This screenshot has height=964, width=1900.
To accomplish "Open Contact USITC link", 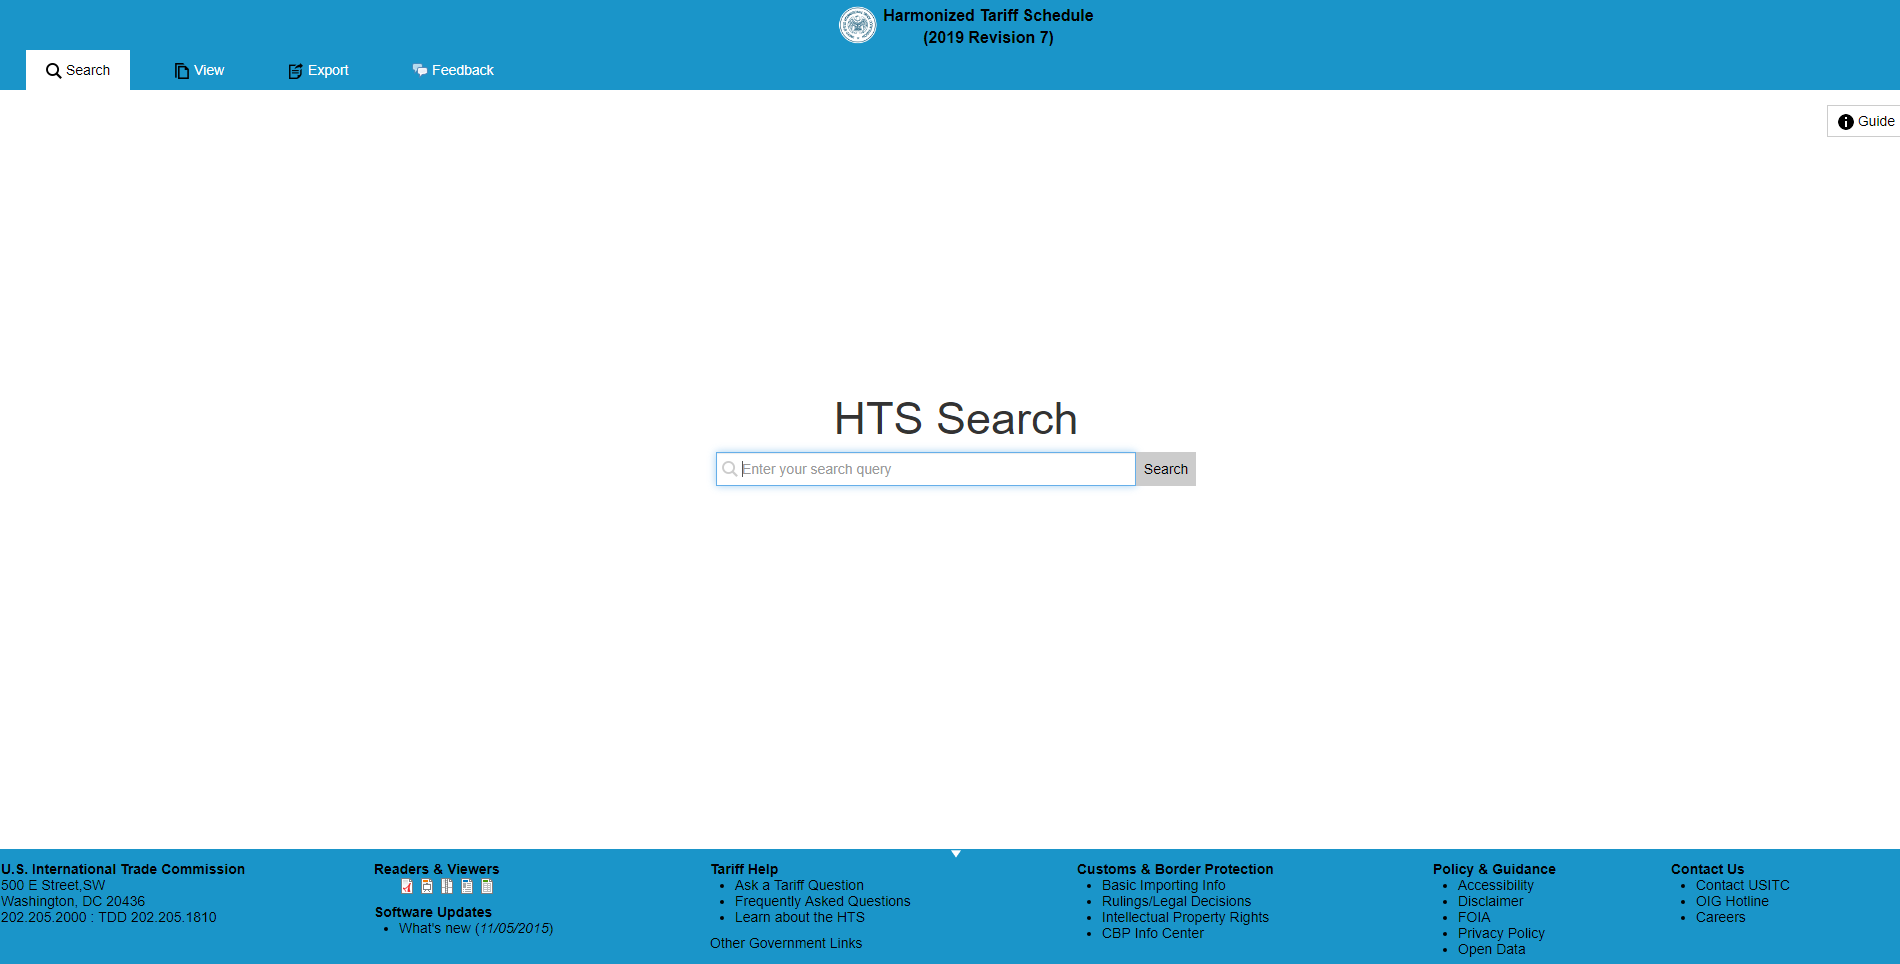I will [1742, 885].
